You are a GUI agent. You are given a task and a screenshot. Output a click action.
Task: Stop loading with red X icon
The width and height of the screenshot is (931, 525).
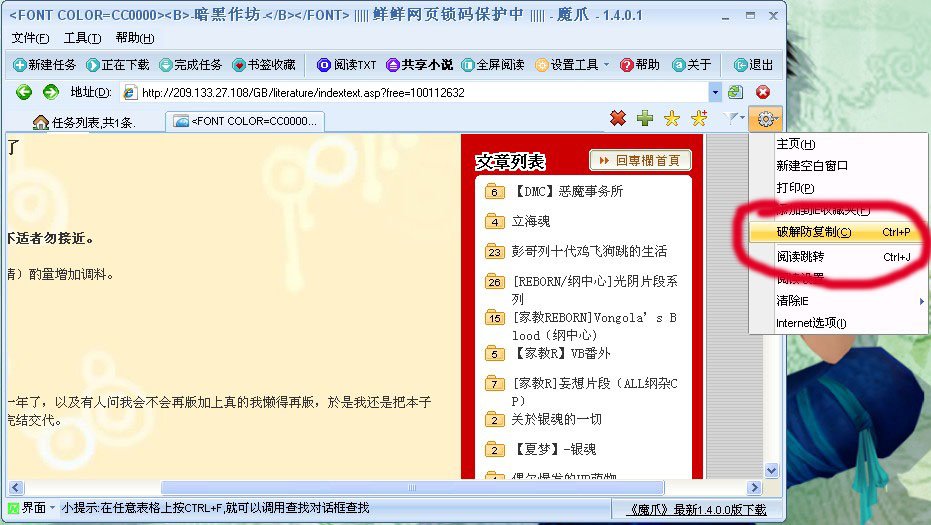pos(763,92)
